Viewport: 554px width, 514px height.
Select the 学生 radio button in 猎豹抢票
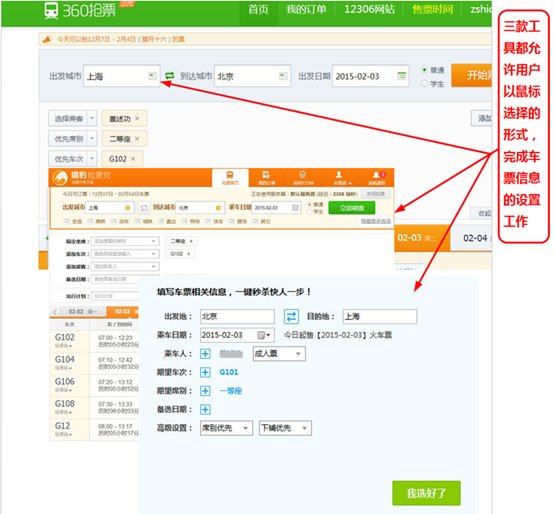coord(310,212)
